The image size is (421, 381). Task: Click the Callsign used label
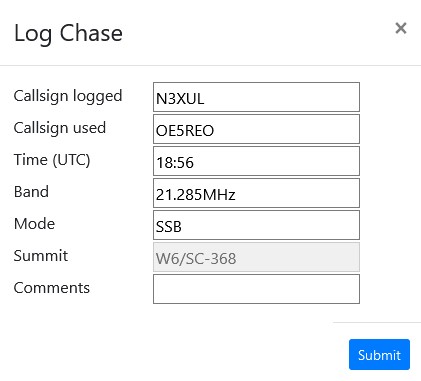point(60,128)
